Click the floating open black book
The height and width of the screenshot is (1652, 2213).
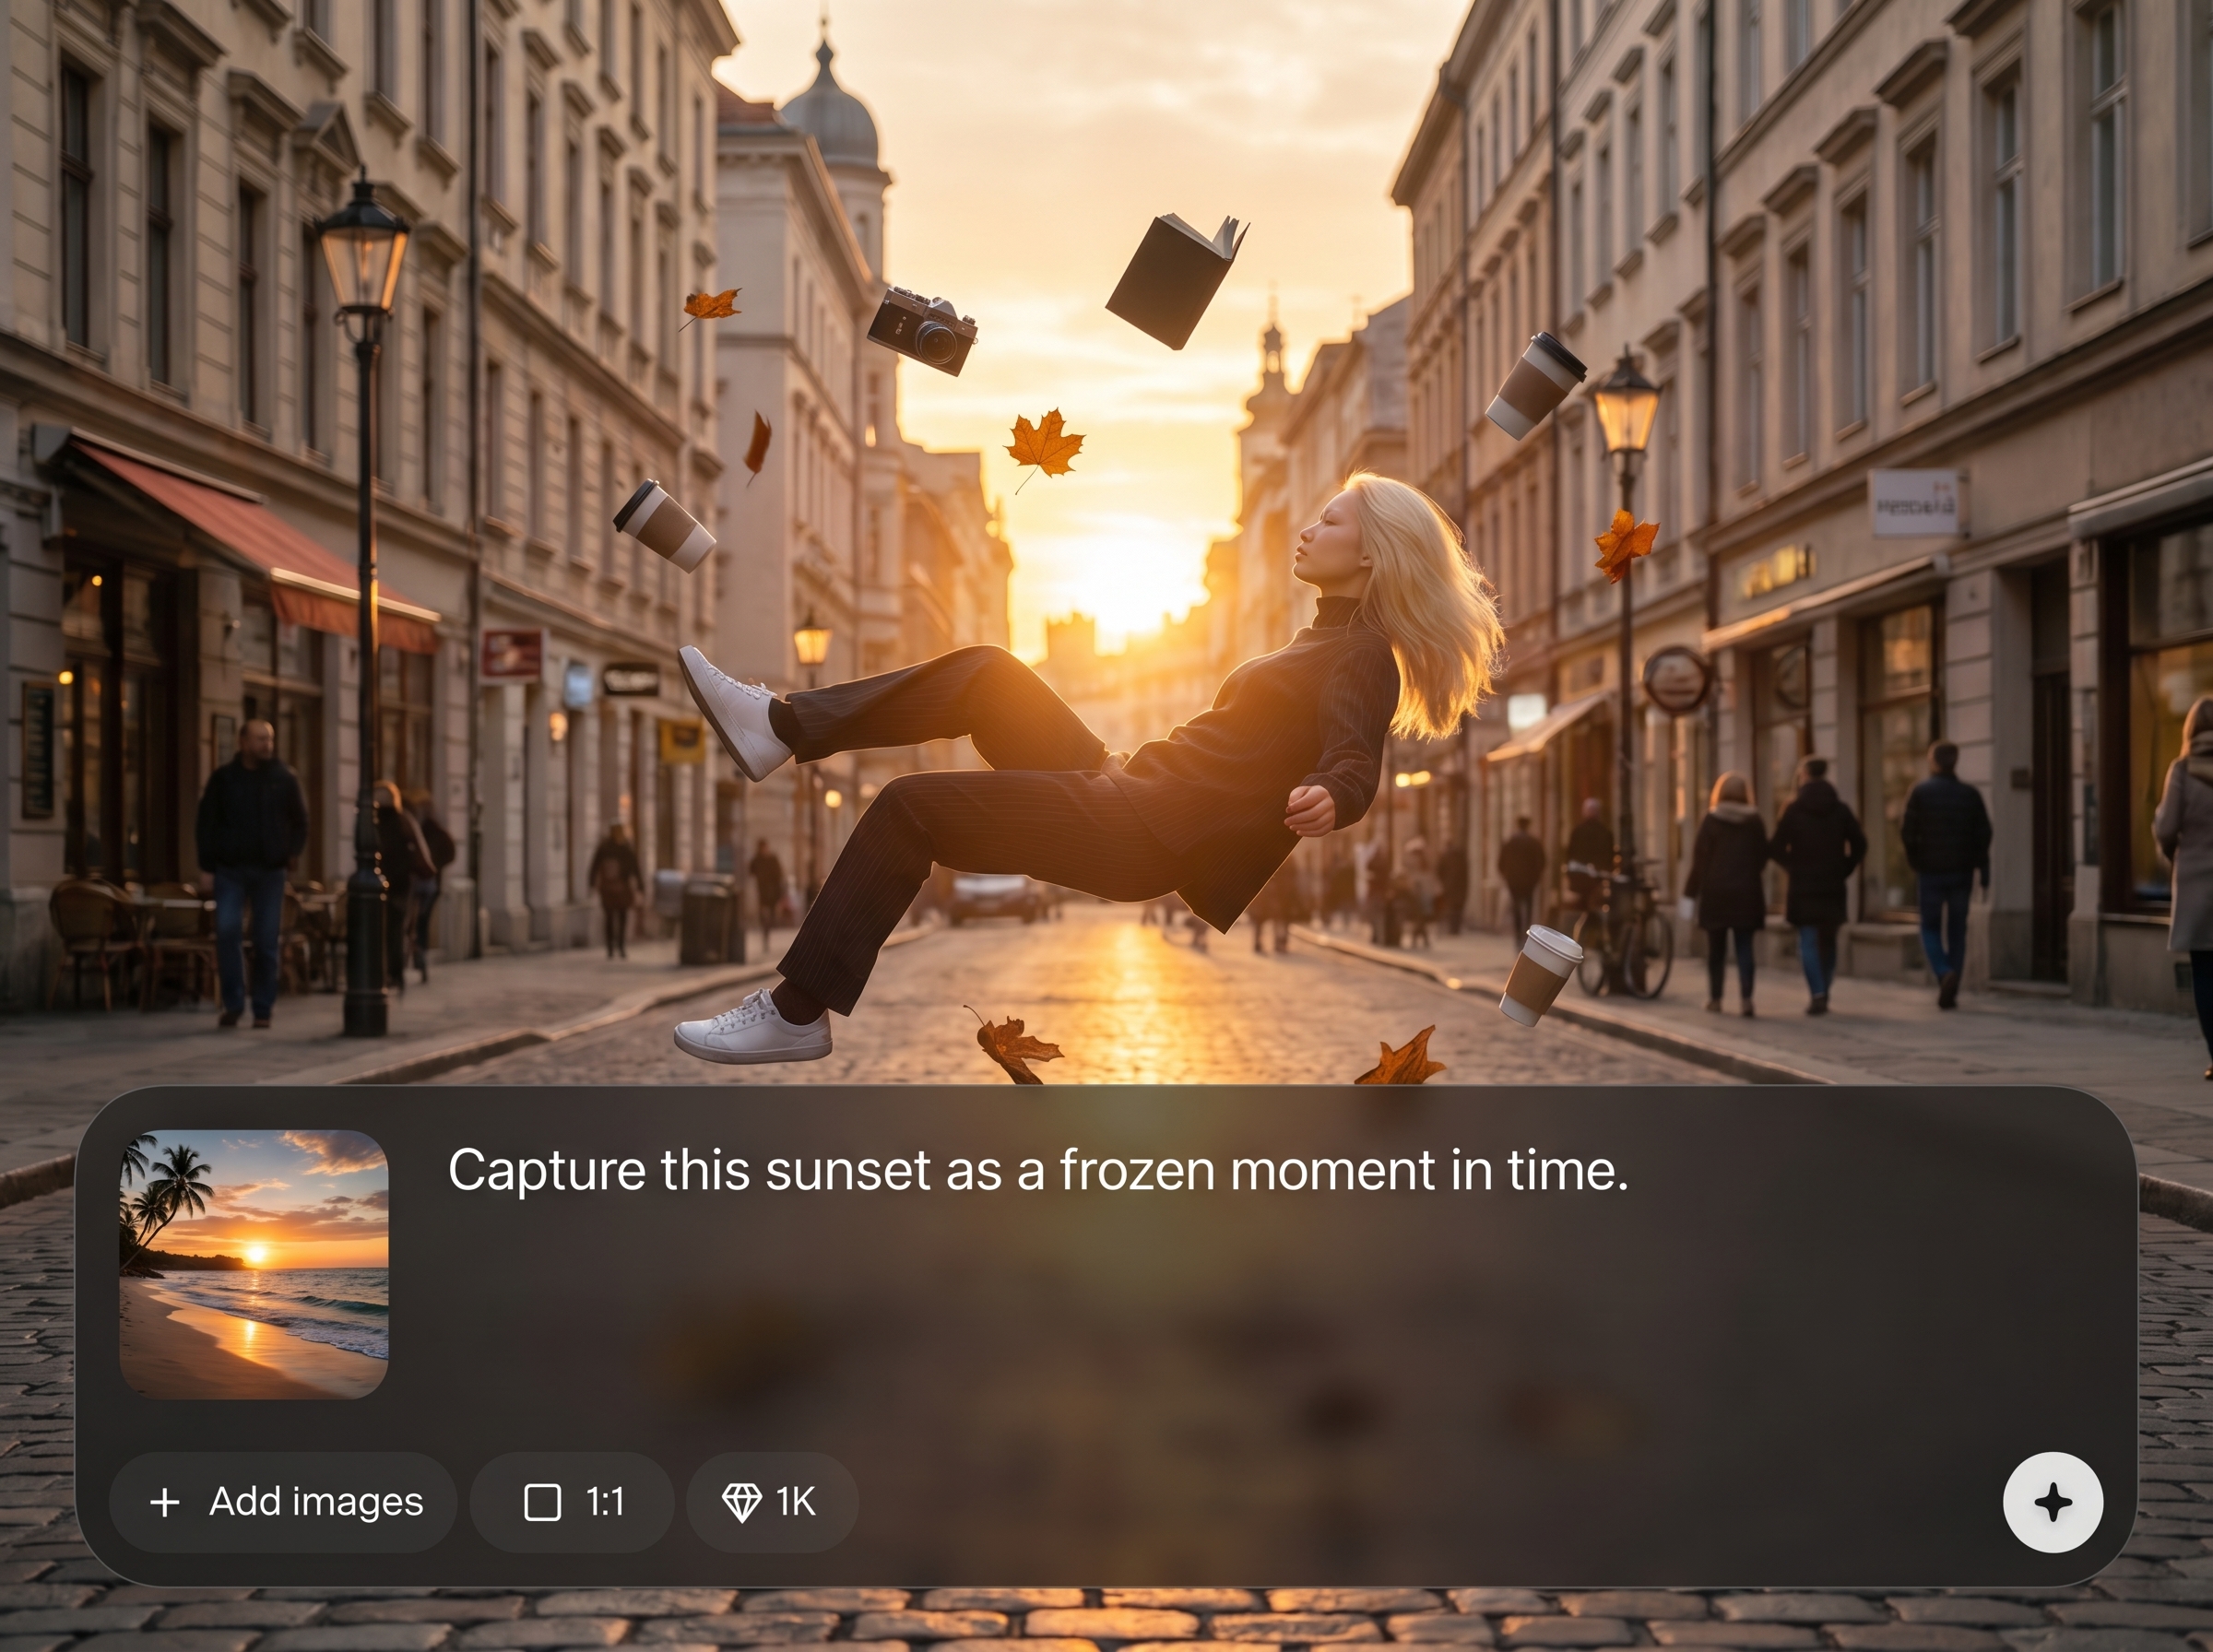[1176, 282]
